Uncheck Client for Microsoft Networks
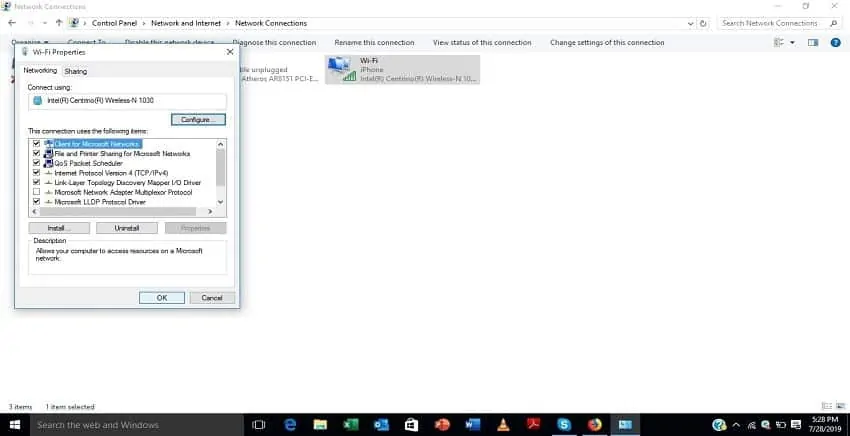The height and width of the screenshot is (436, 850). (36, 144)
